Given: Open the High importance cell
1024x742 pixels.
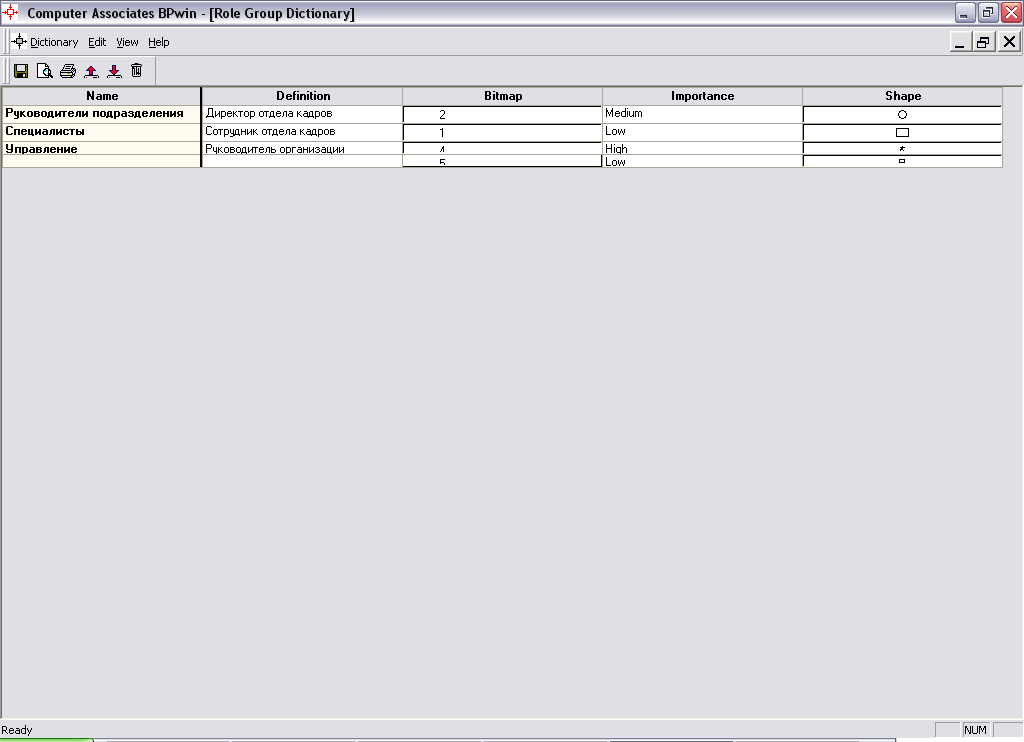Looking at the screenshot, I should (x=703, y=148).
